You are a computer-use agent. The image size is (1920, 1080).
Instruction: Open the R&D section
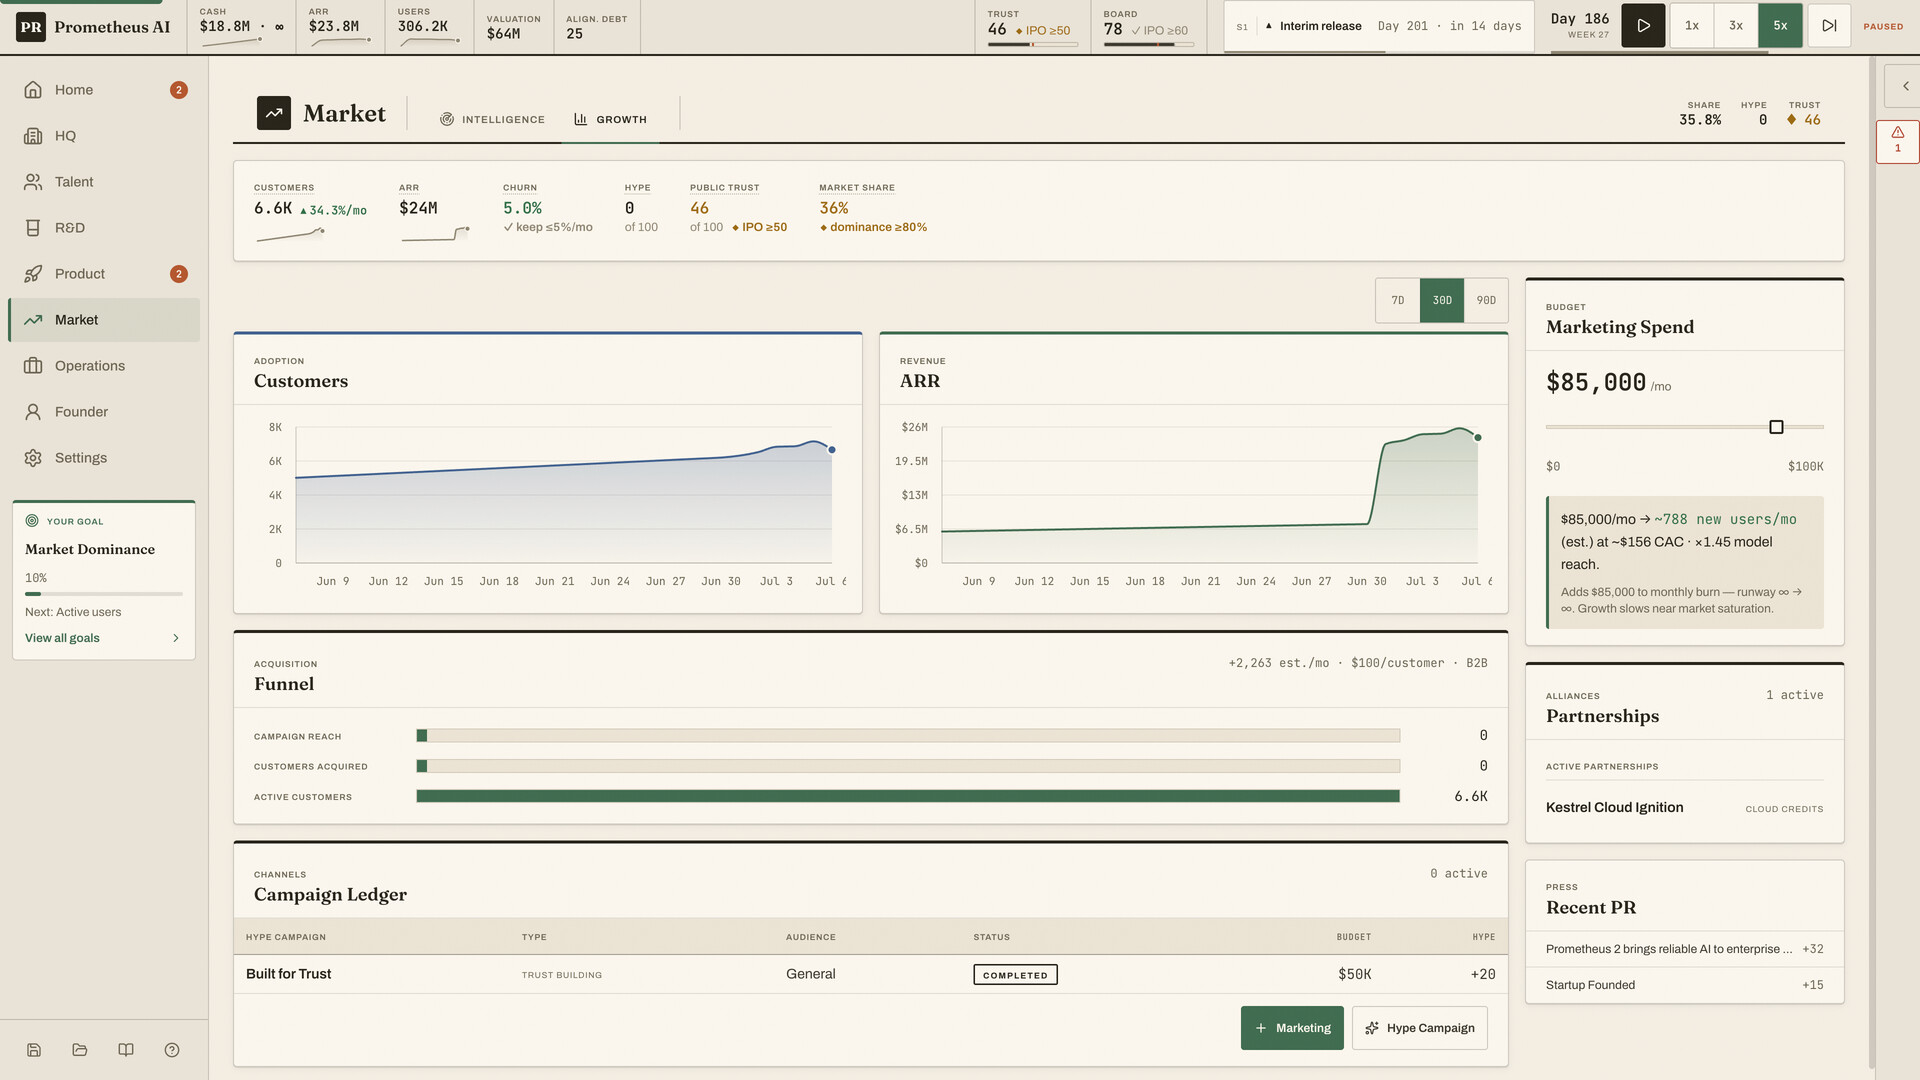point(104,228)
